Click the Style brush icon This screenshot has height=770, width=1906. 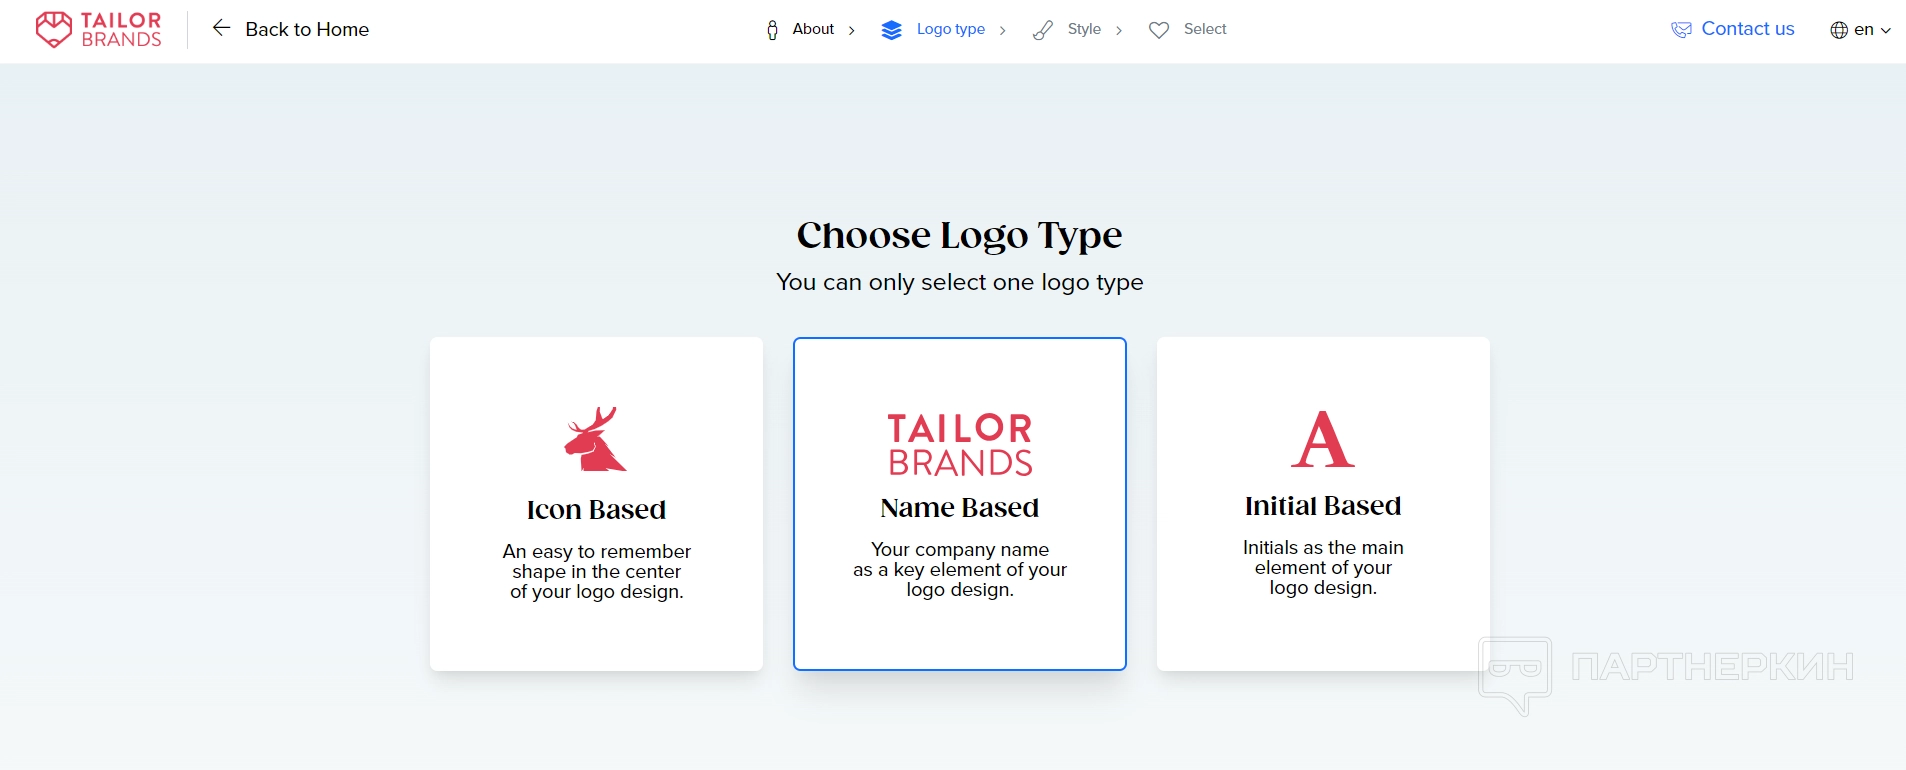point(1043,30)
